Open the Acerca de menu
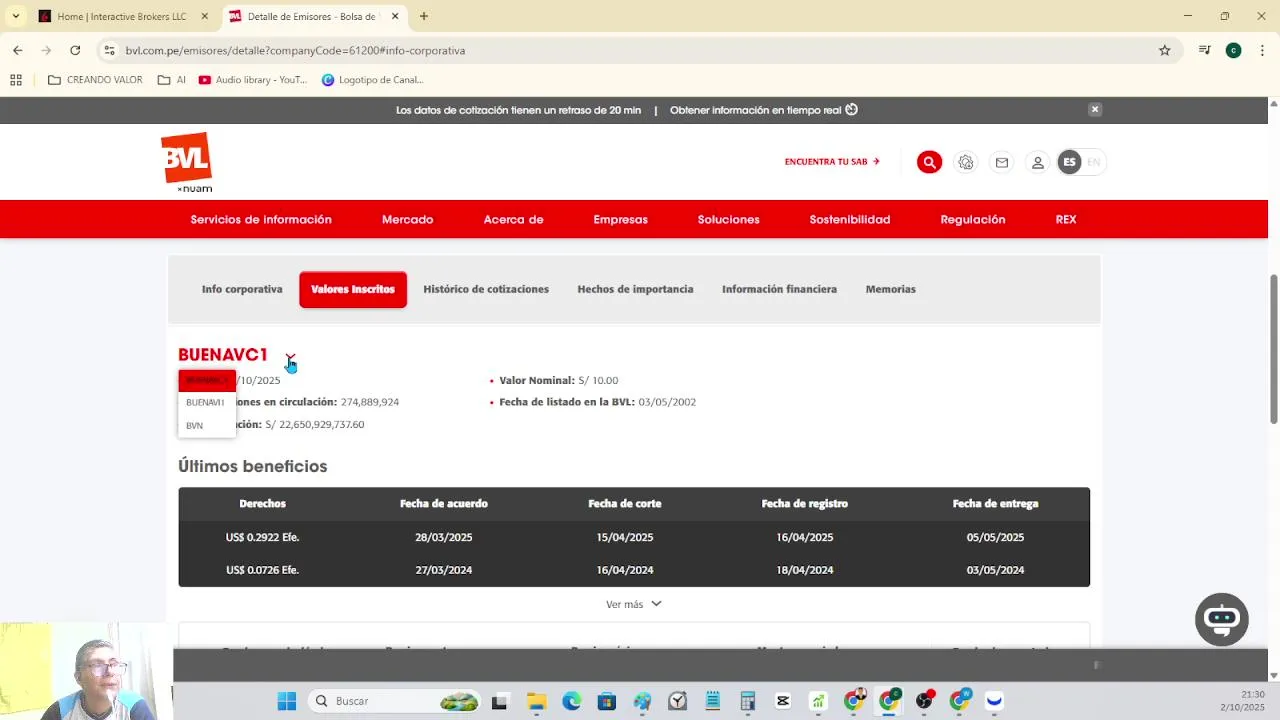1280x720 pixels. 513,219
